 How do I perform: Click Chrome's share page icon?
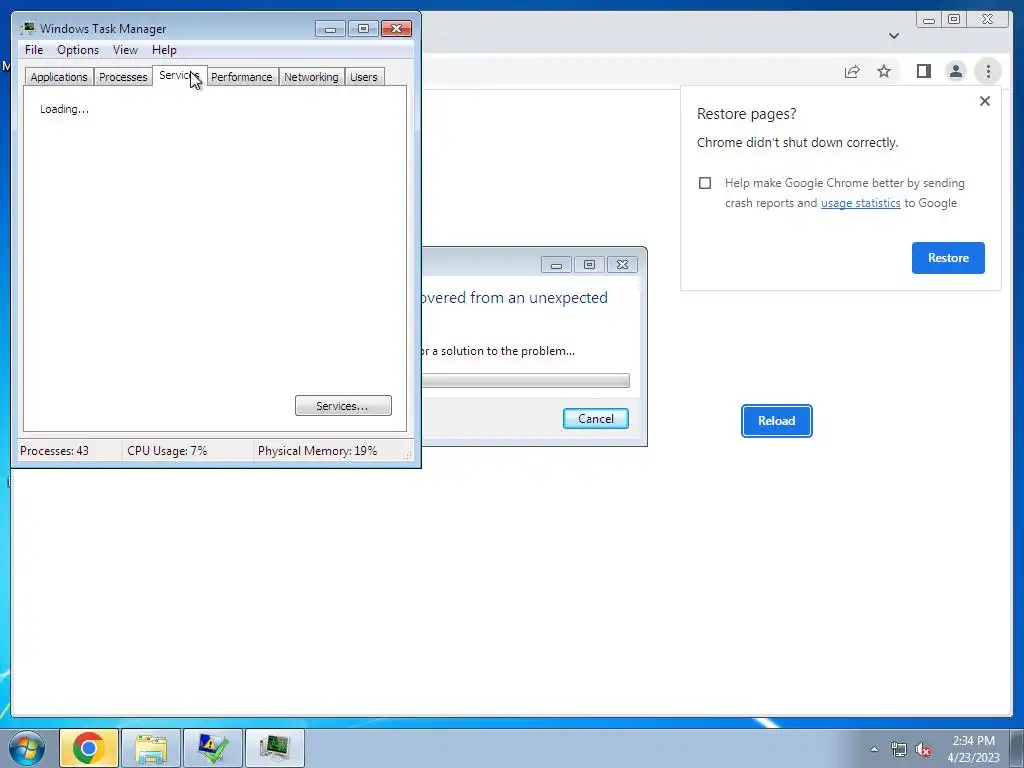click(852, 71)
